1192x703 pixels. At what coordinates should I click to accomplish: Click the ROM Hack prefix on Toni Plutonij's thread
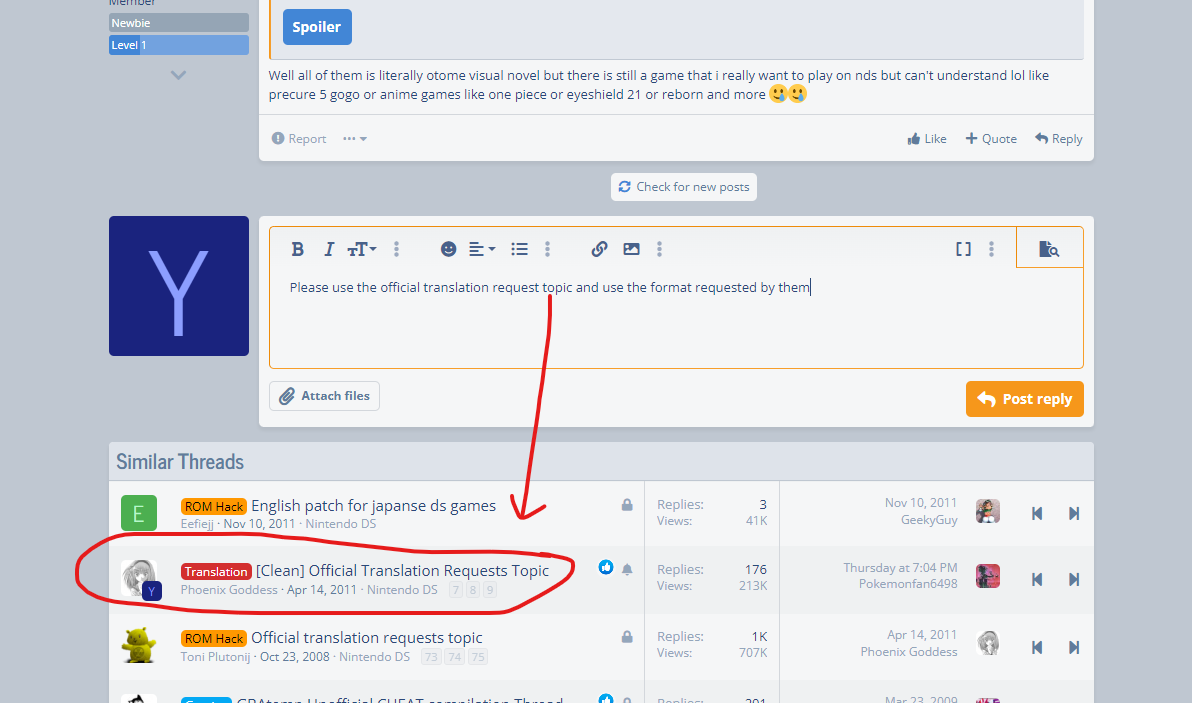tap(214, 638)
